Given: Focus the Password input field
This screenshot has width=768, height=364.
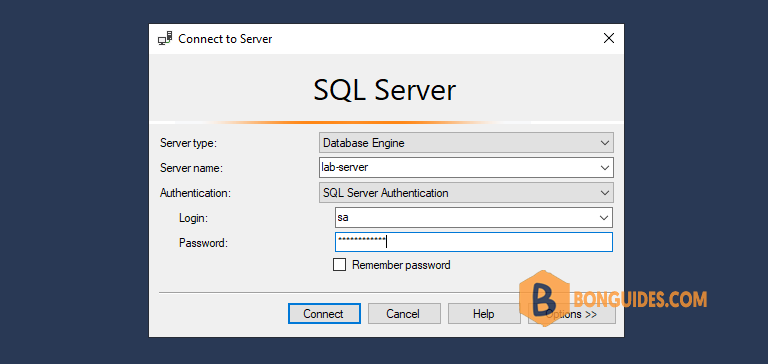Looking at the screenshot, I should (474, 242).
